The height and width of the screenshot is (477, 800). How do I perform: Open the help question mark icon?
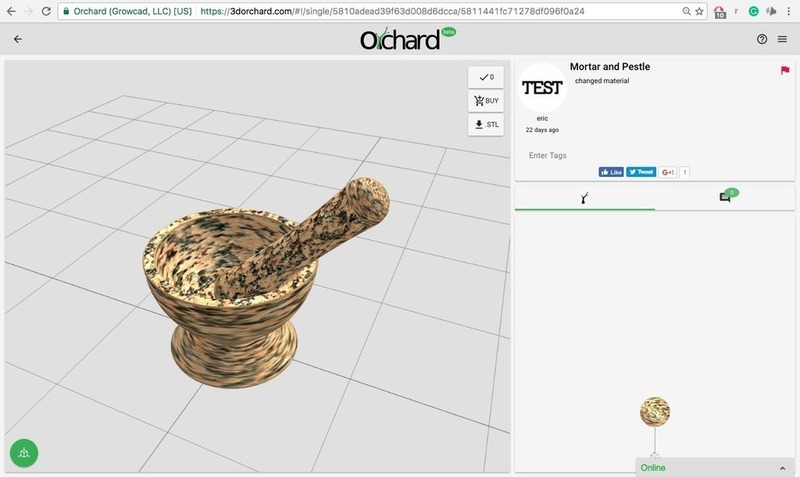click(x=762, y=39)
